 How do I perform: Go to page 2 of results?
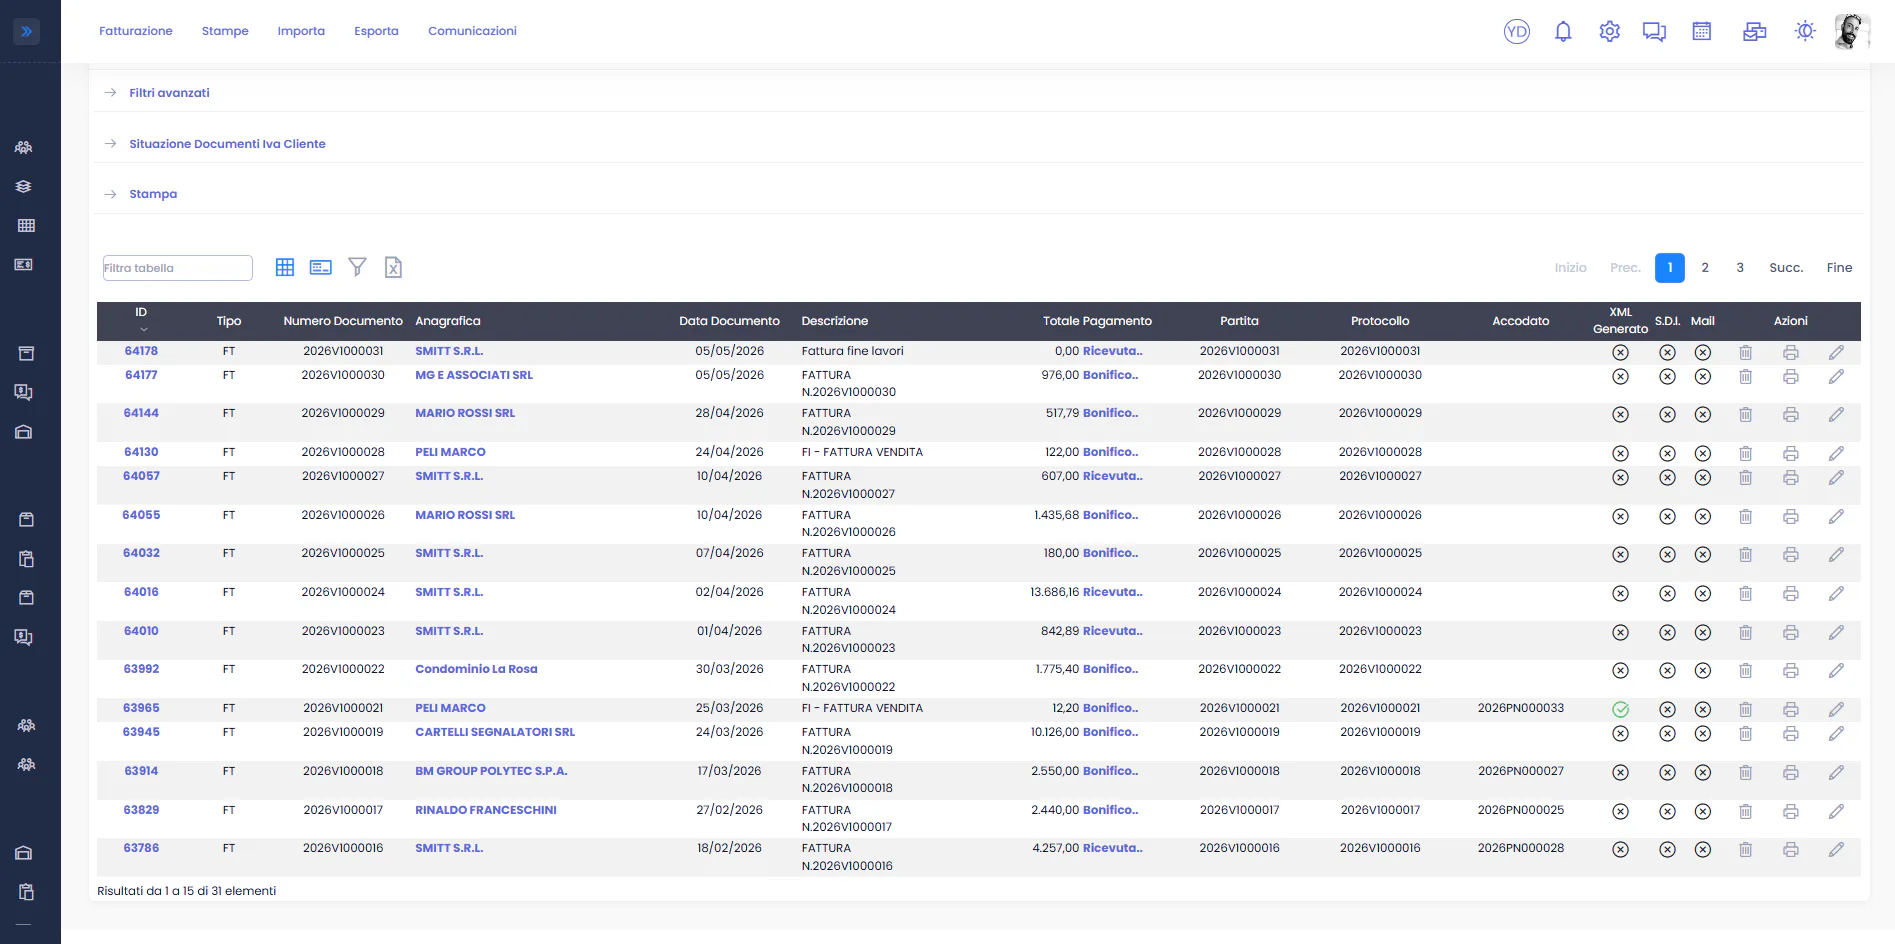pos(1705,267)
